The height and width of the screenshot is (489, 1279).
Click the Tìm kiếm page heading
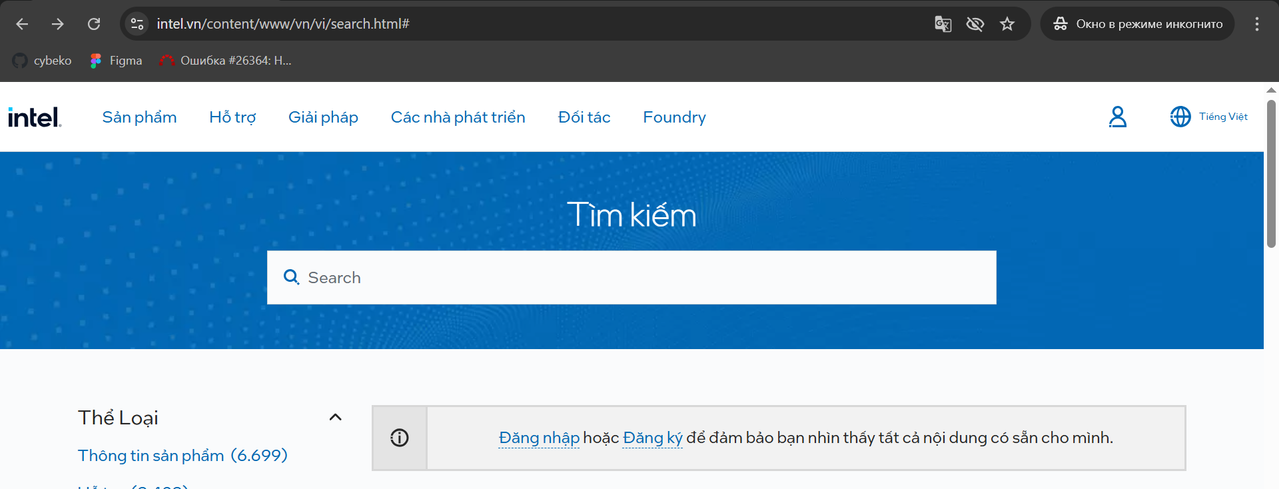point(631,215)
